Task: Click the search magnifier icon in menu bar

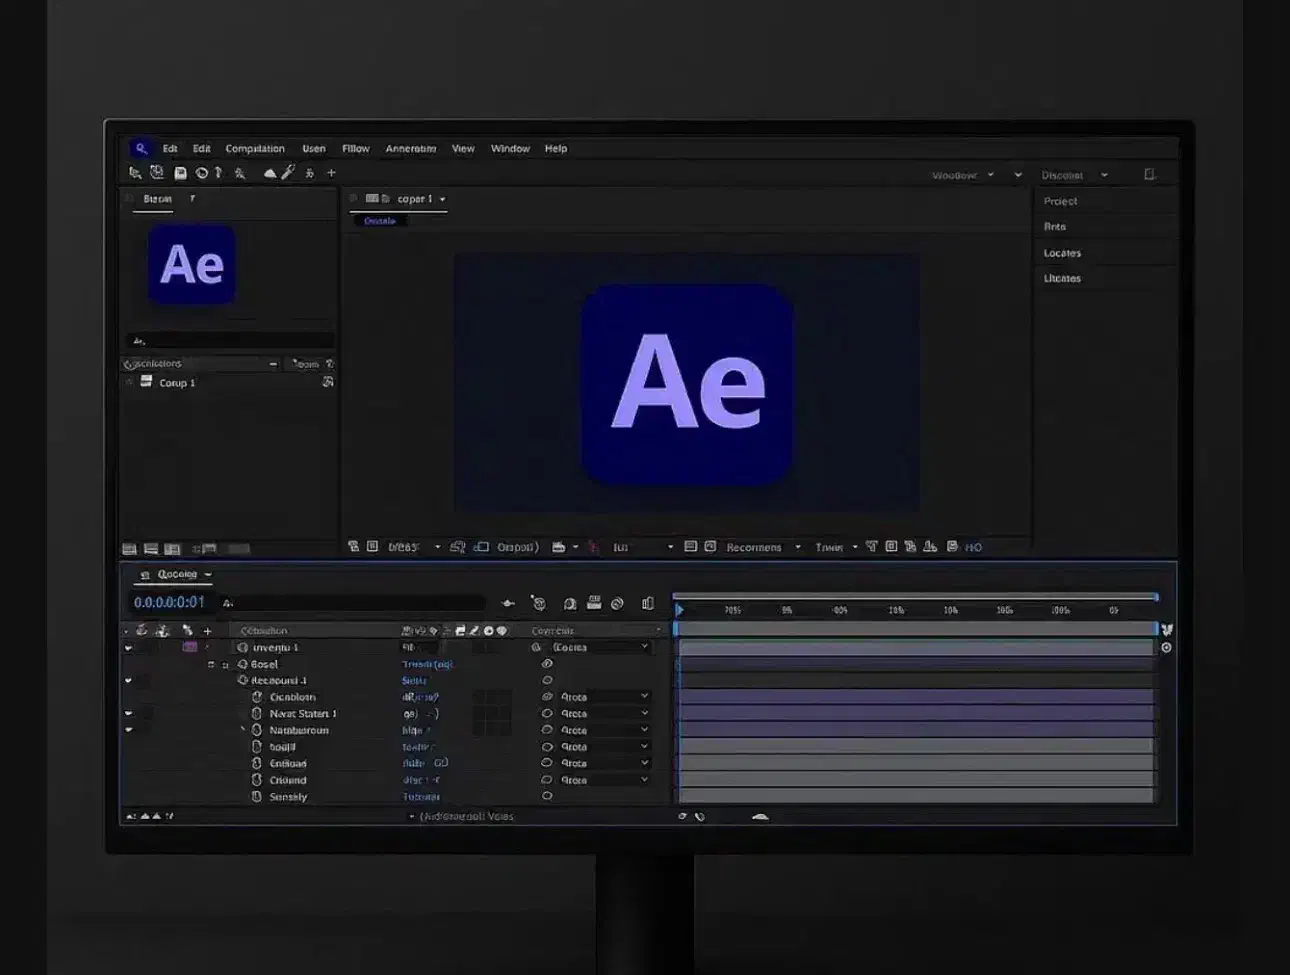Action: point(141,148)
